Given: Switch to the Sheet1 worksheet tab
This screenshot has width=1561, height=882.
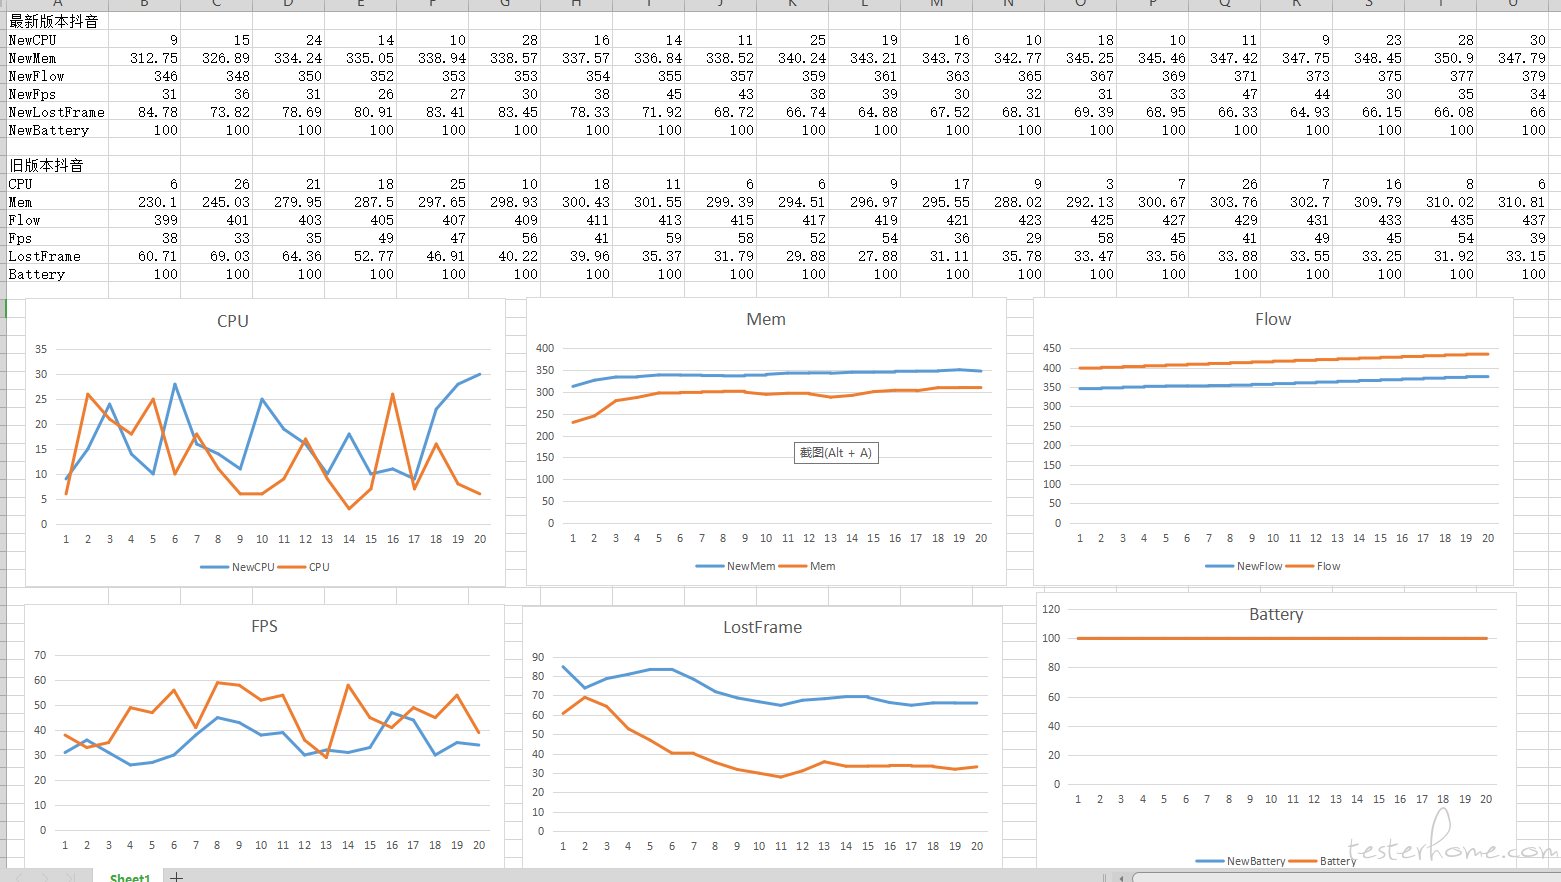Looking at the screenshot, I should click(x=129, y=877).
